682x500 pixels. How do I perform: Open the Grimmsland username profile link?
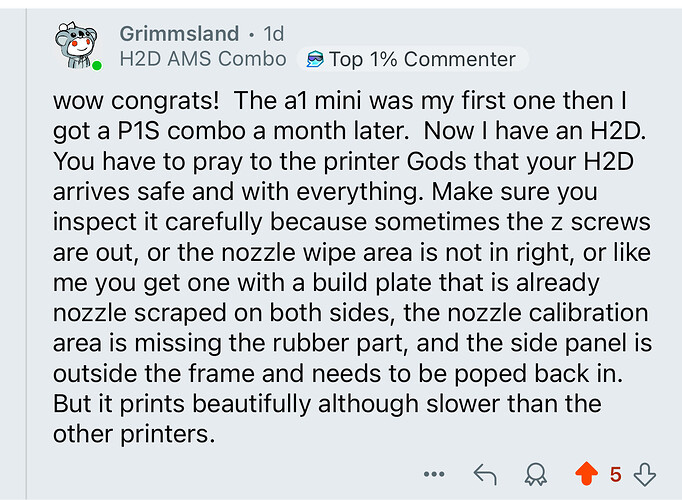[179, 34]
